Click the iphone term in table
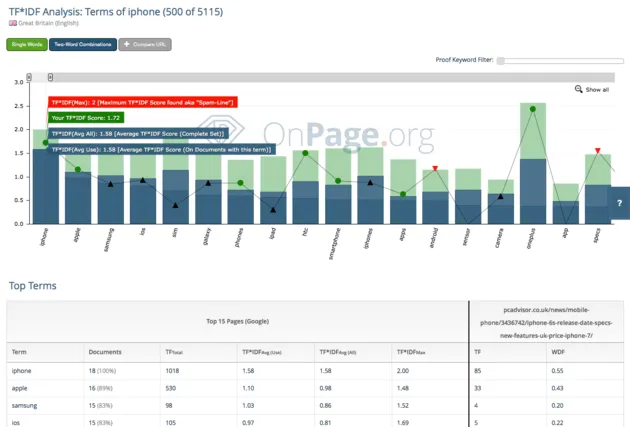 21,371
